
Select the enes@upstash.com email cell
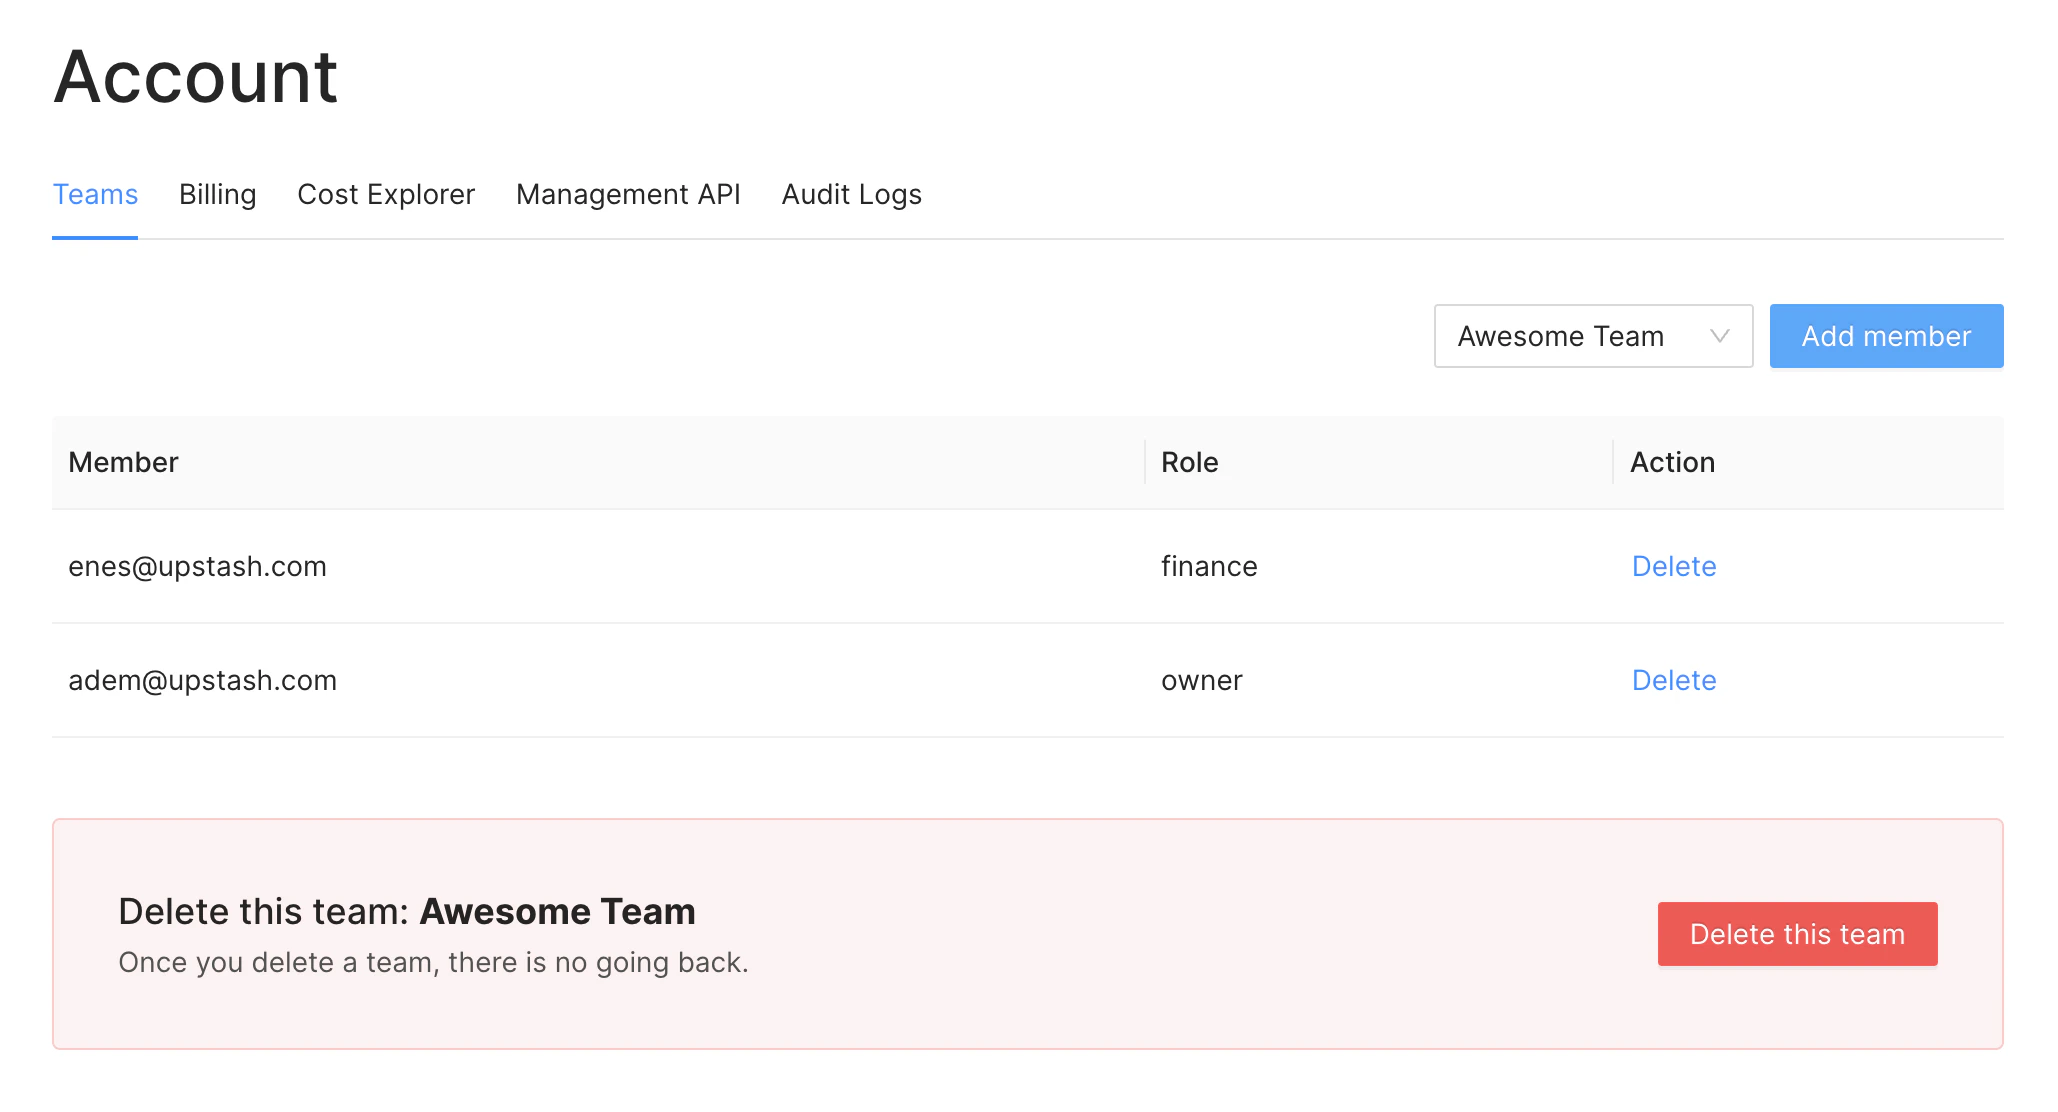pyautogui.click(x=197, y=566)
